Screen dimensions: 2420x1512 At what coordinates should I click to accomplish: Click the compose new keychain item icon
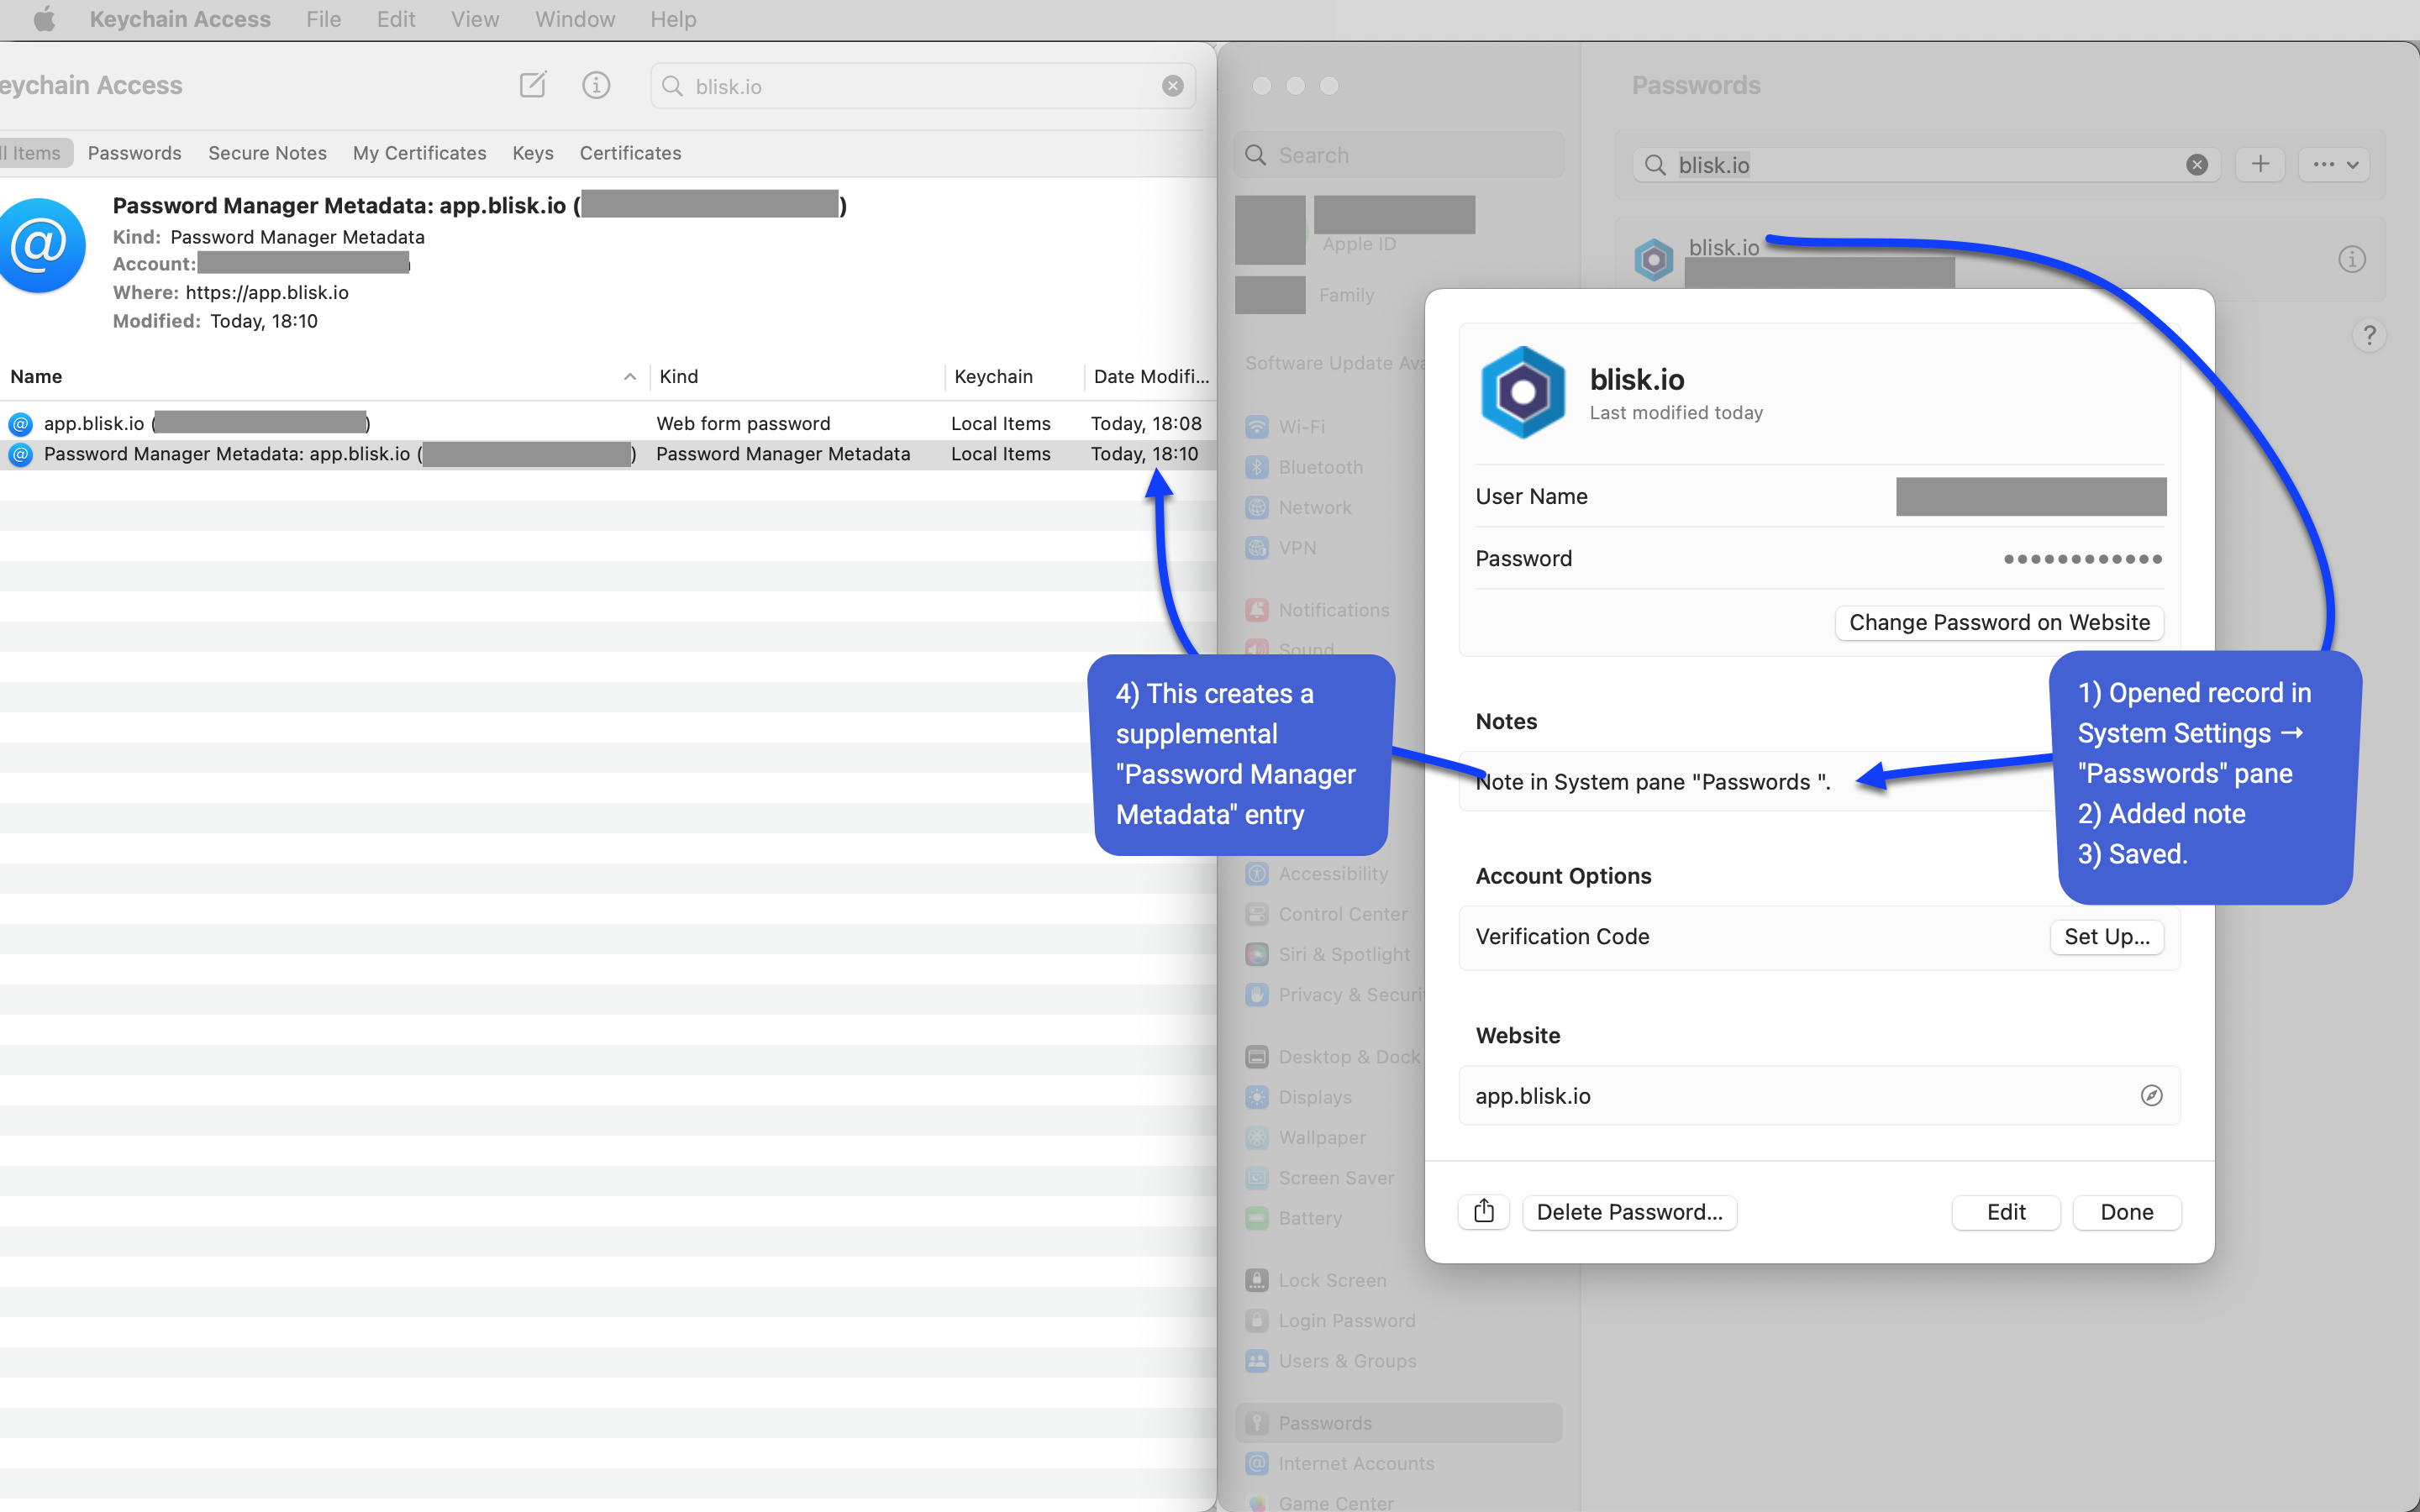[x=533, y=85]
